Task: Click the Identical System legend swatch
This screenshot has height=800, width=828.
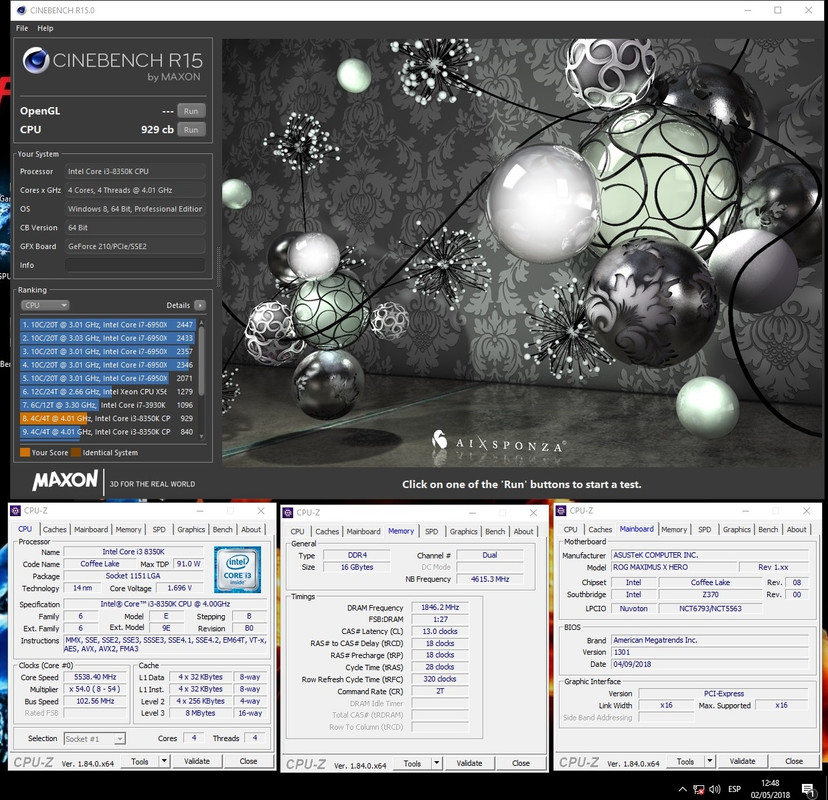Action: [76, 453]
